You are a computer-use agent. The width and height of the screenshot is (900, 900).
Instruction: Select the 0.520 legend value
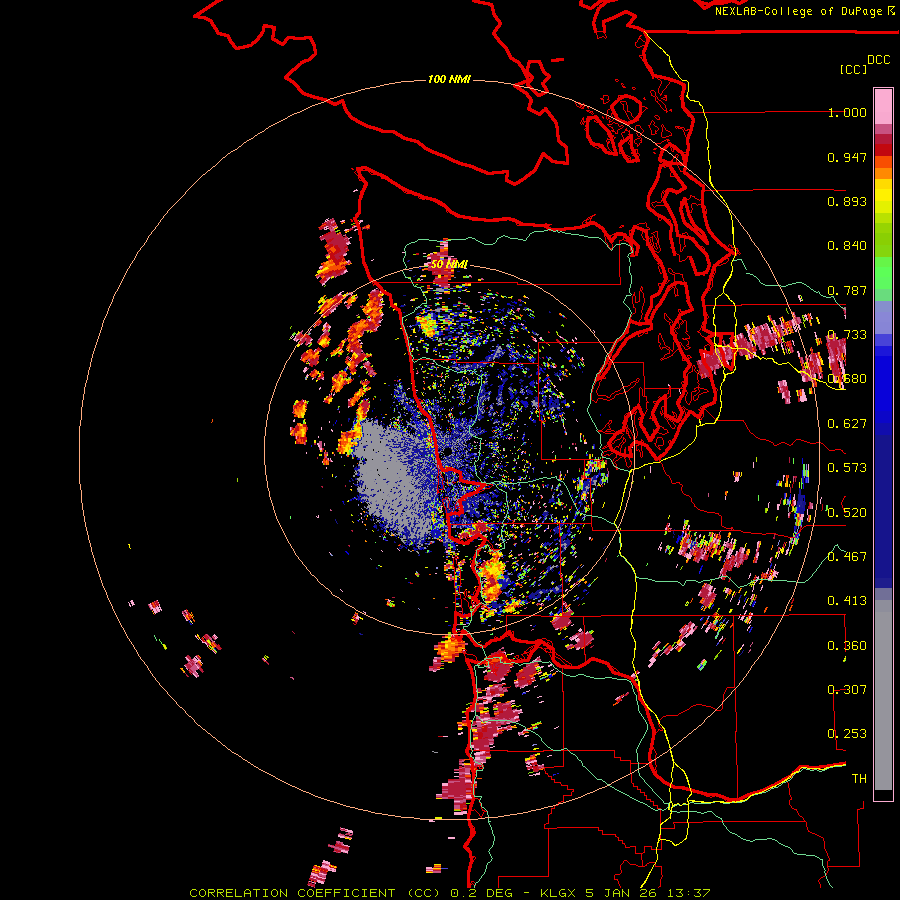[x=847, y=513]
